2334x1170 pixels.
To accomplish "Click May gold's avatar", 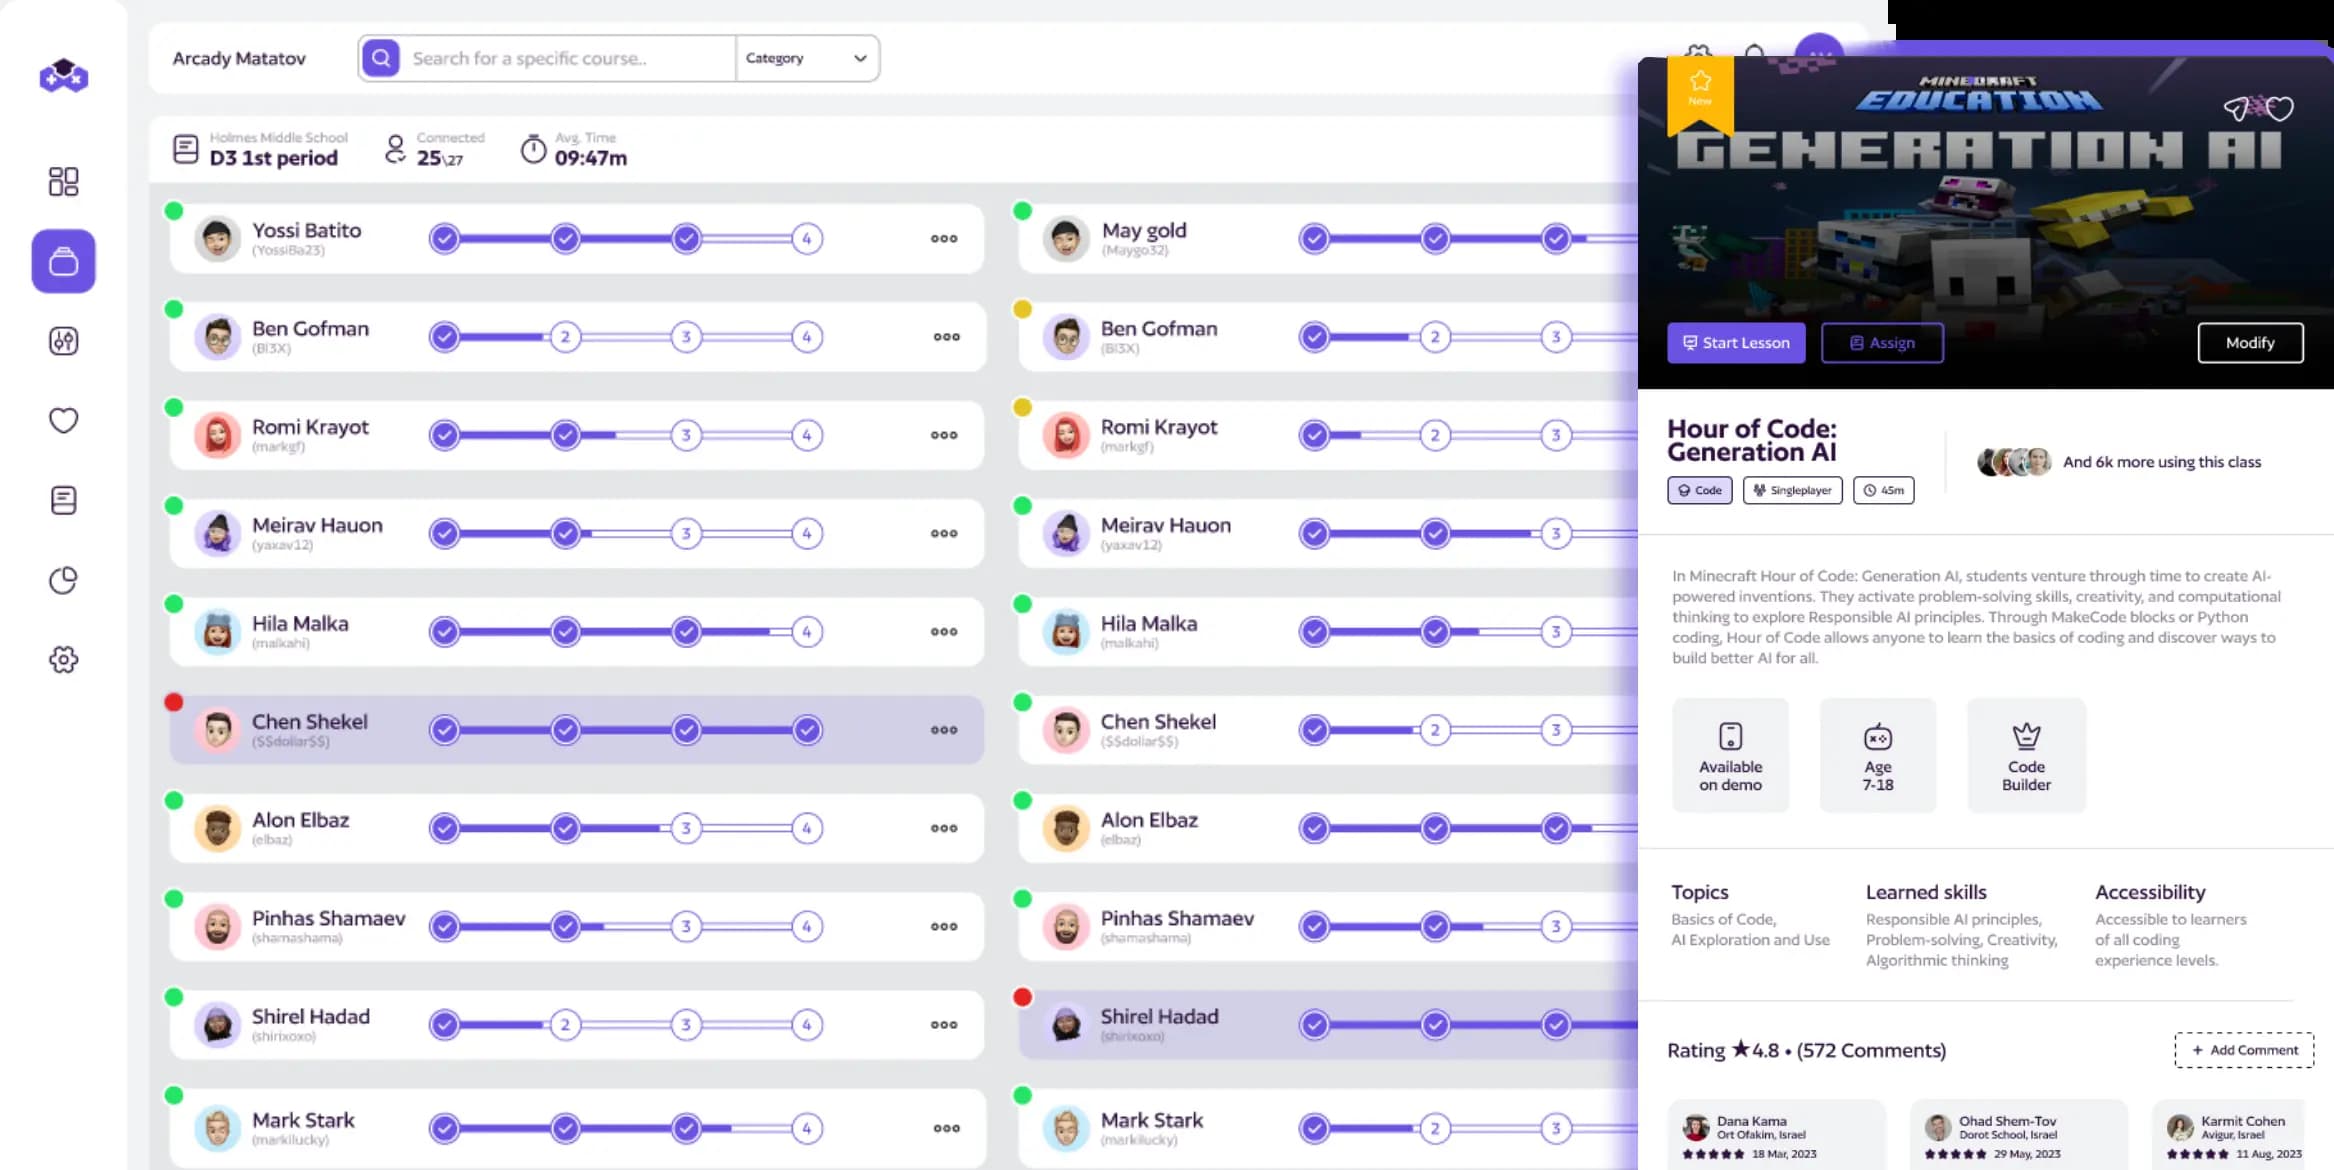I will 1066,238.
